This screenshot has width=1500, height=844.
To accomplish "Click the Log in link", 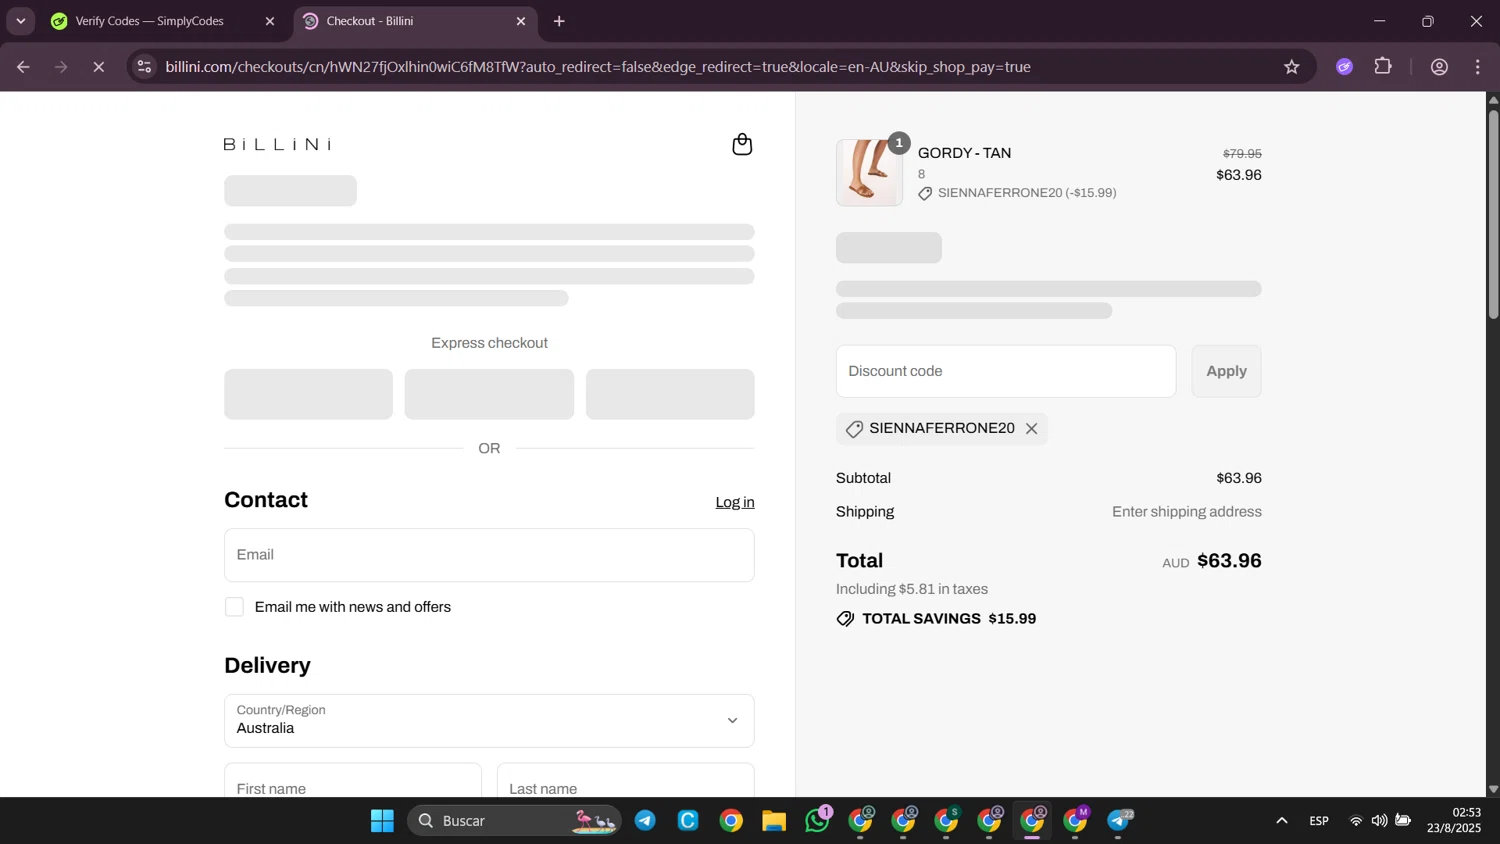I will click(735, 502).
